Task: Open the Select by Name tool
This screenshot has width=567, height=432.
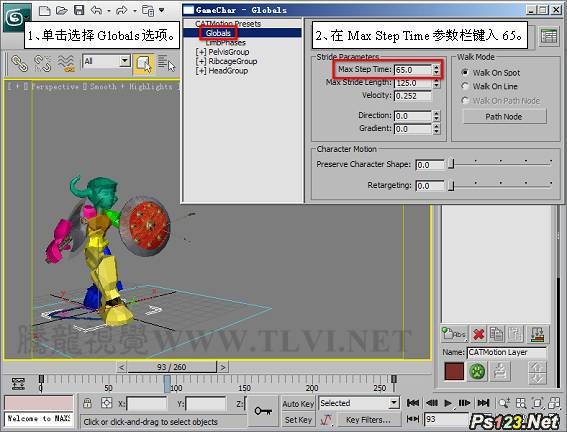Action: pos(166,64)
